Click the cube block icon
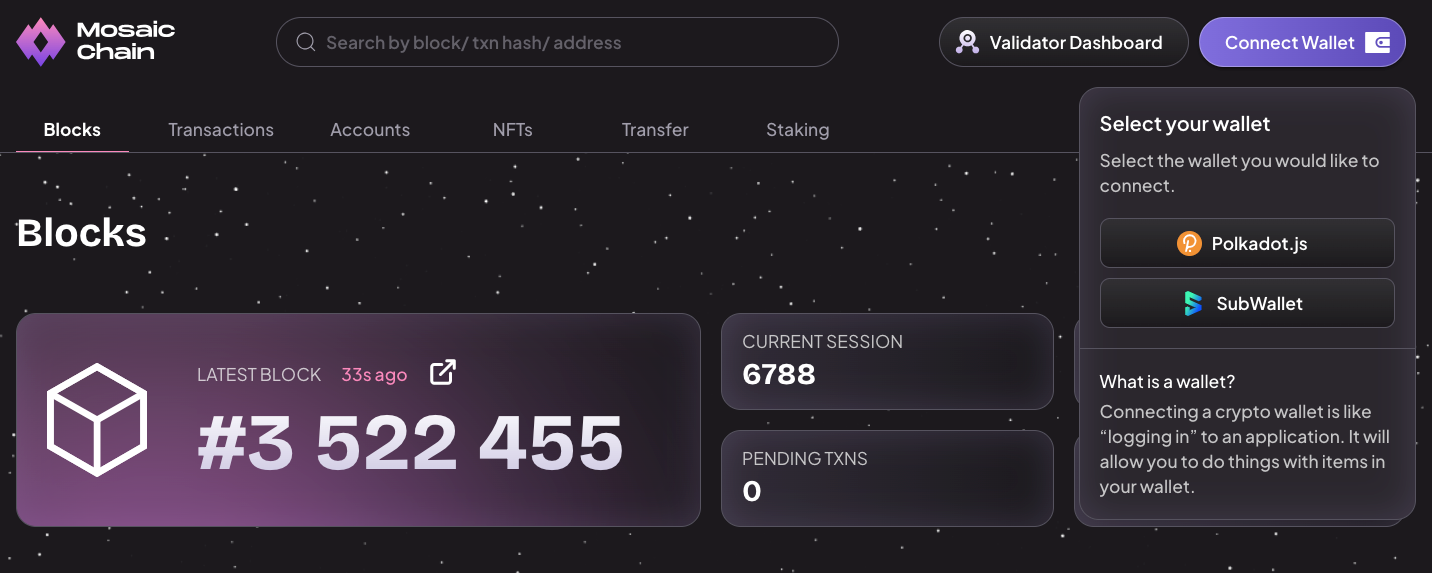The image size is (1432, 573). click(97, 420)
